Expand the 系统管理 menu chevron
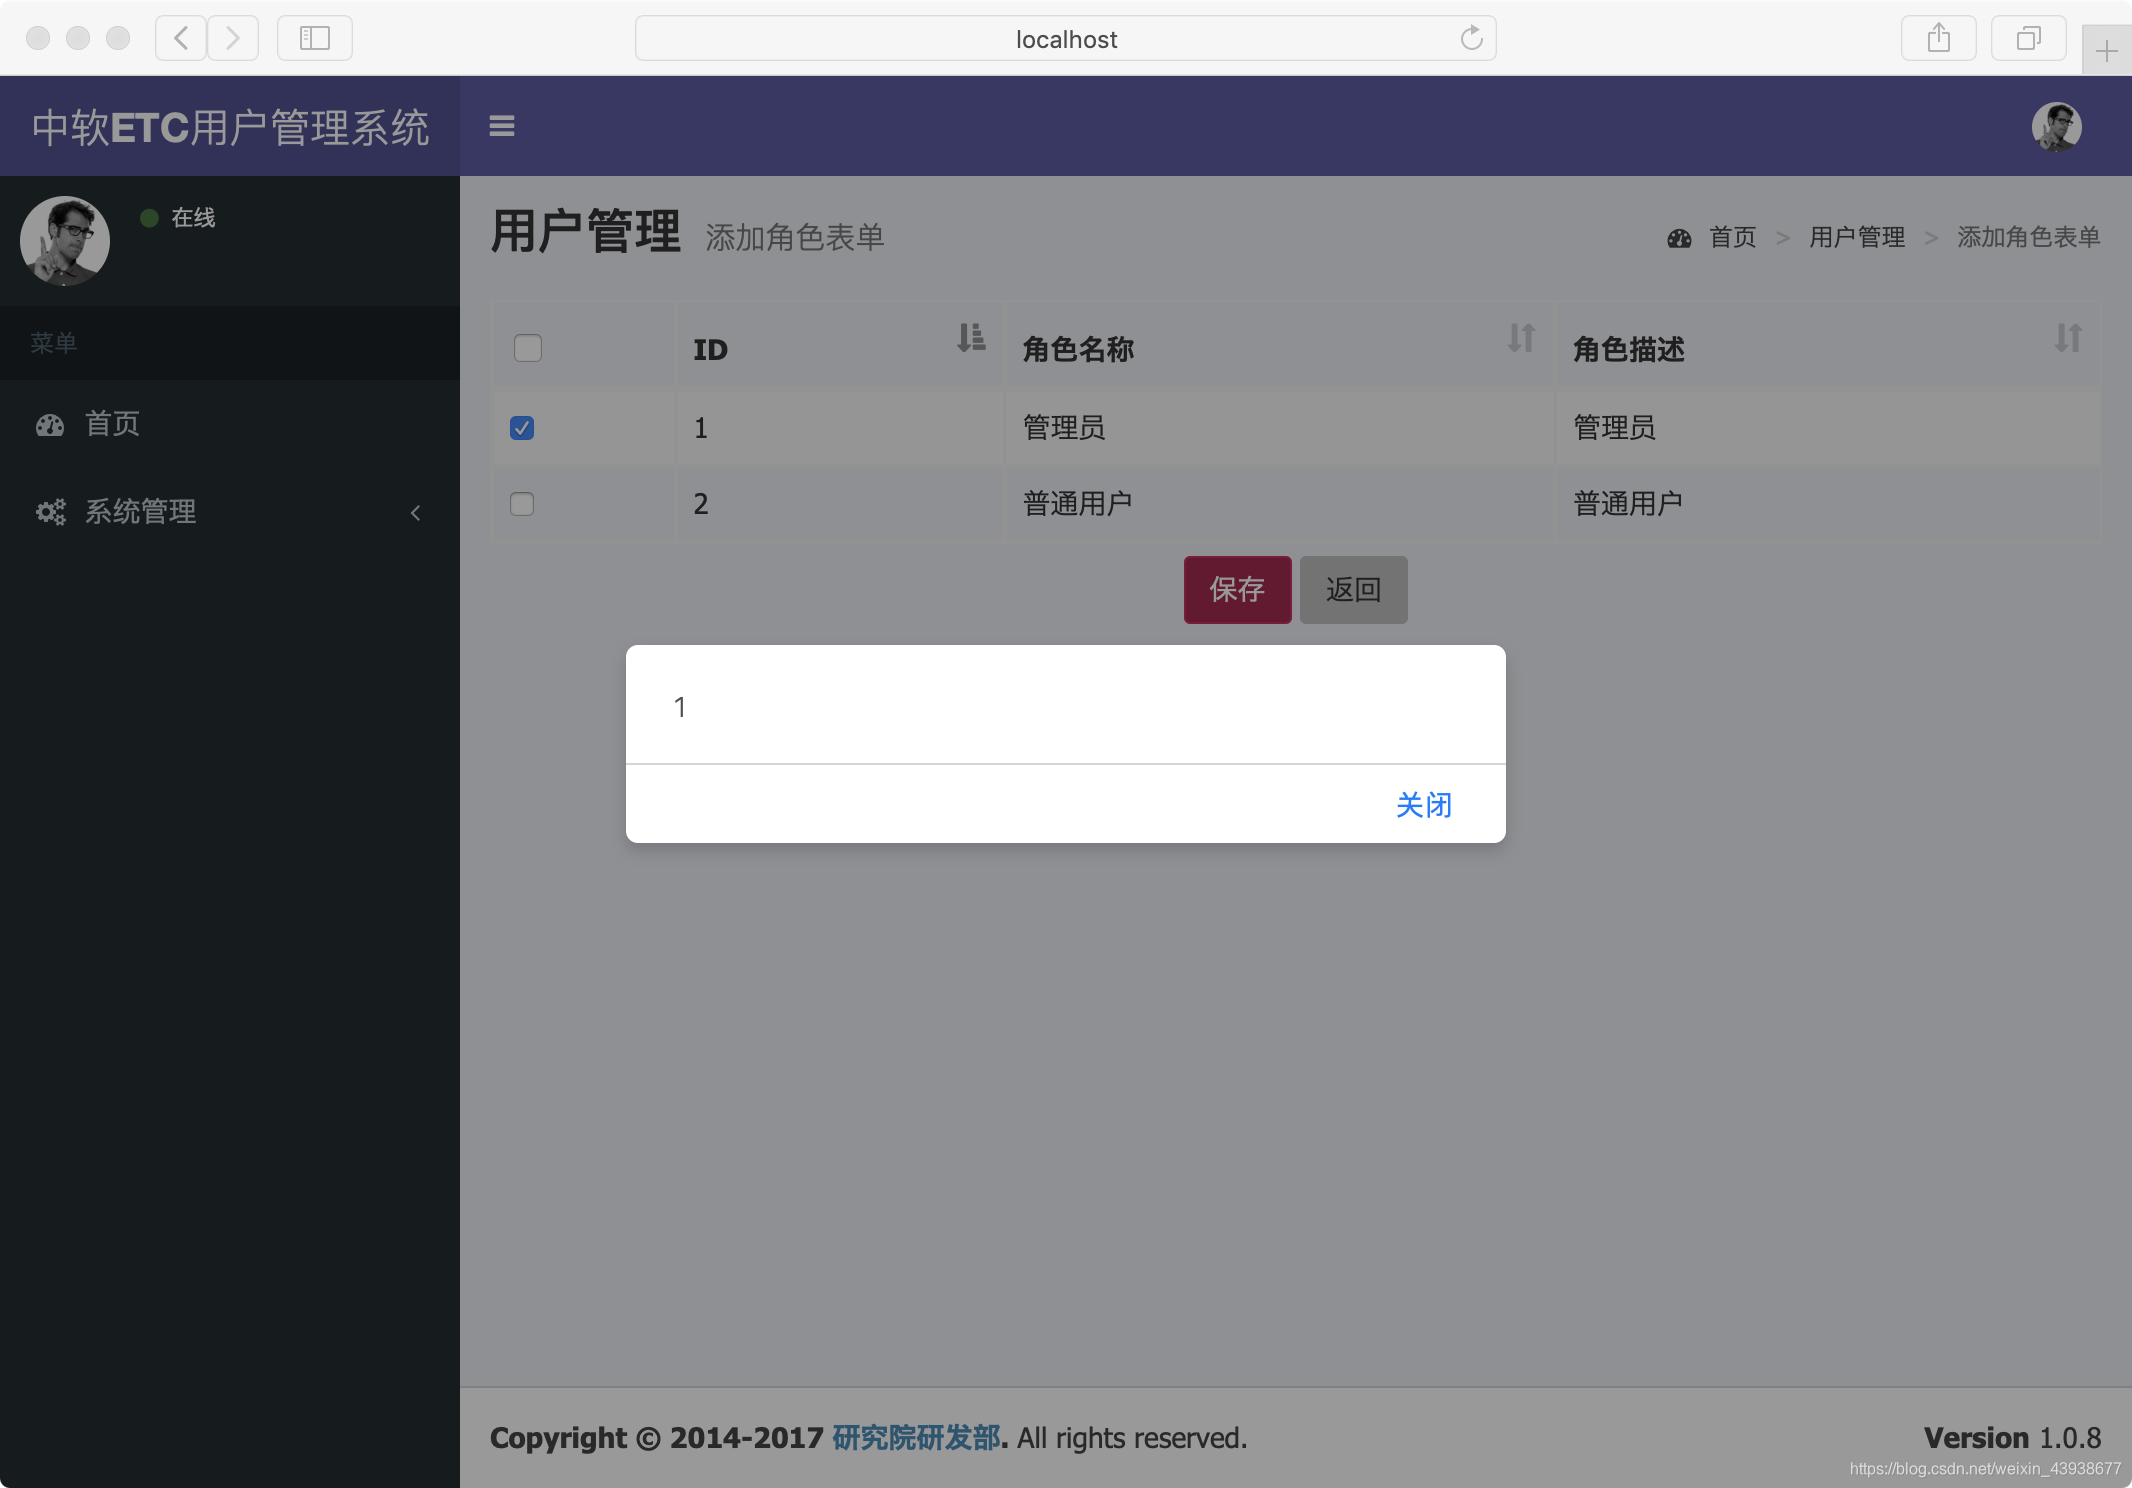Image resolution: width=2132 pixels, height=1488 pixels. (415, 513)
